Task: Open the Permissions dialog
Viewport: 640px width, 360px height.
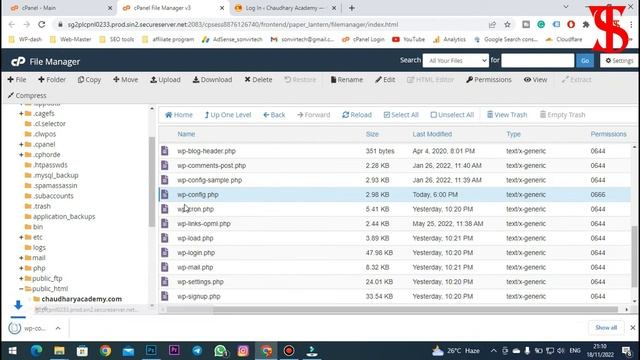Action: tap(489, 80)
